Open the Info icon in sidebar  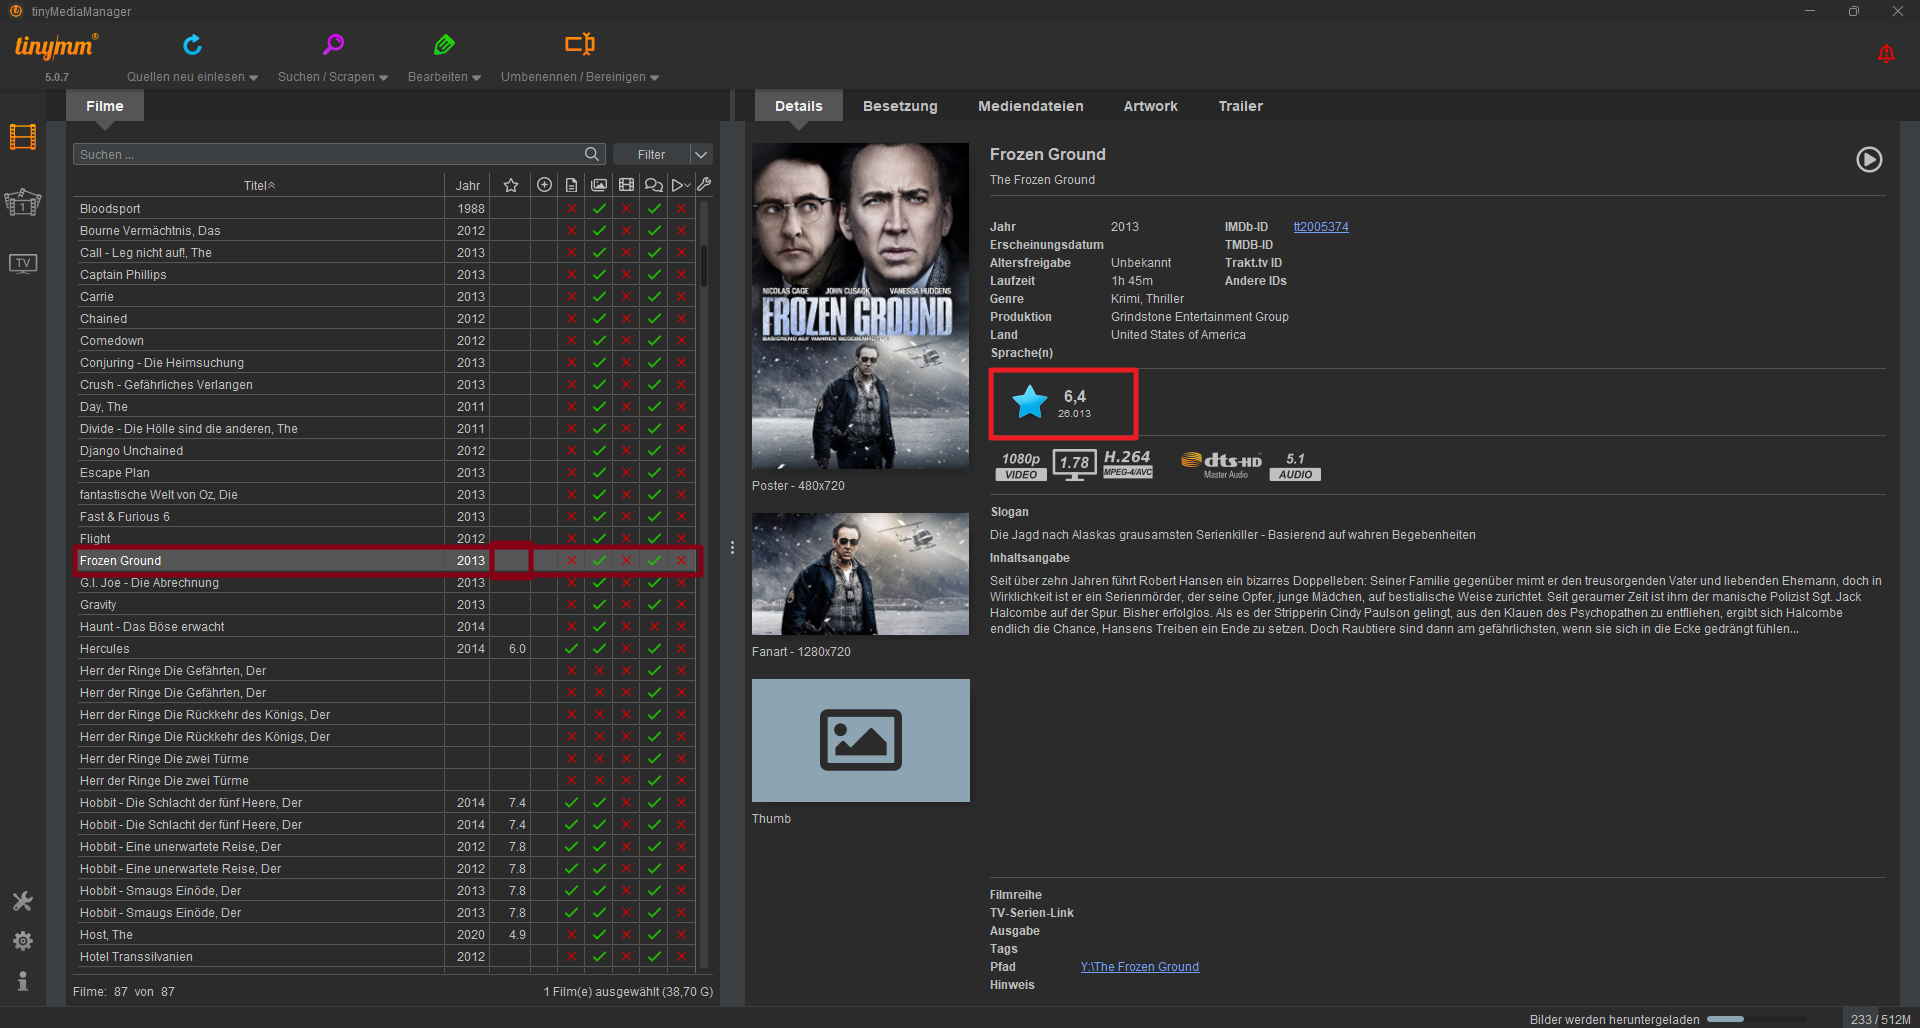tap(23, 981)
